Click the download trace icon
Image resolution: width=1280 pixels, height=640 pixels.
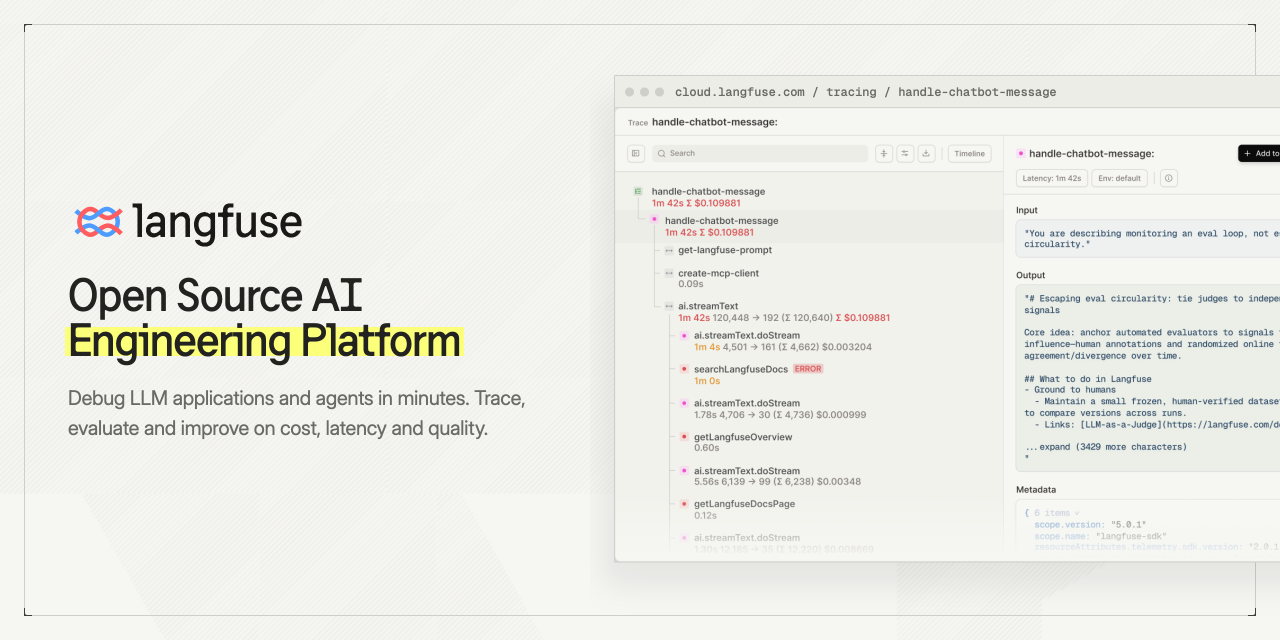point(927,153)
